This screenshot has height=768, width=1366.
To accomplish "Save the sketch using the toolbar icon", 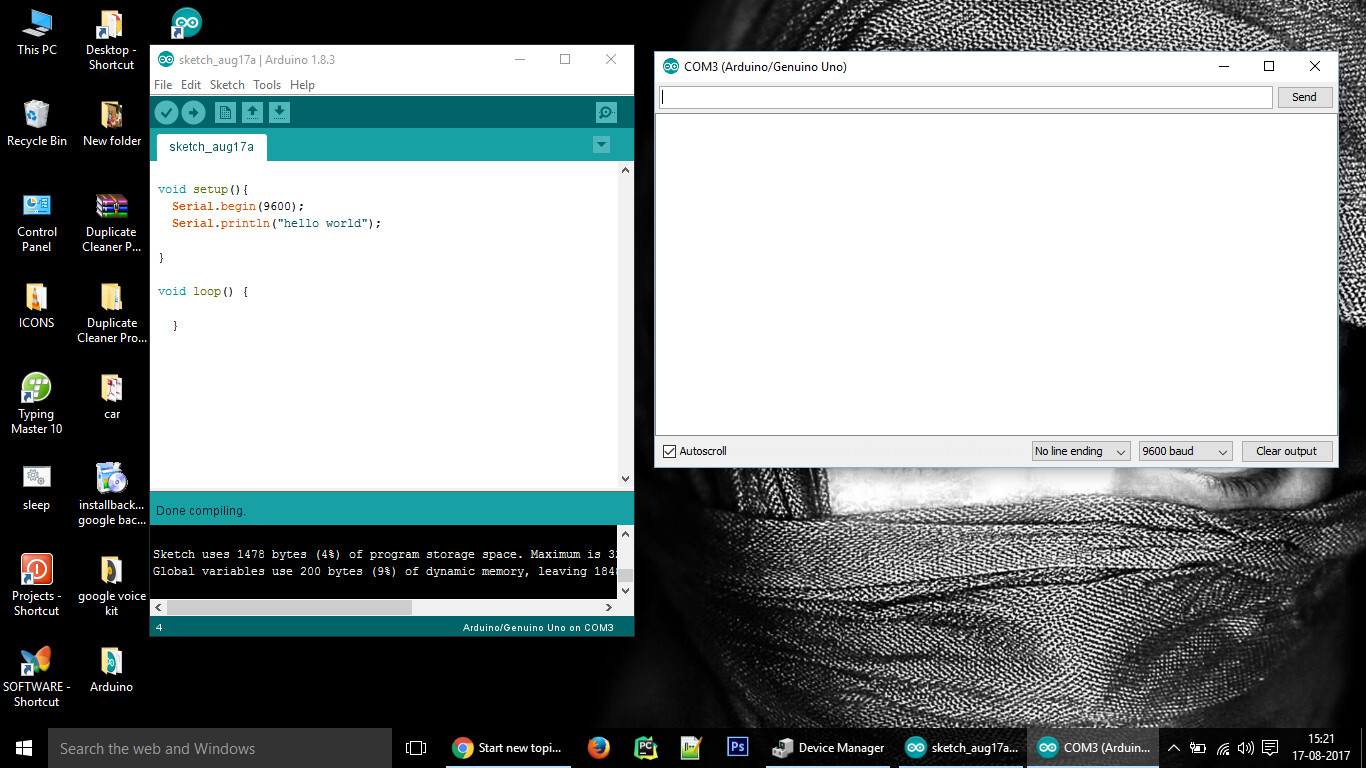I will 279,112.
